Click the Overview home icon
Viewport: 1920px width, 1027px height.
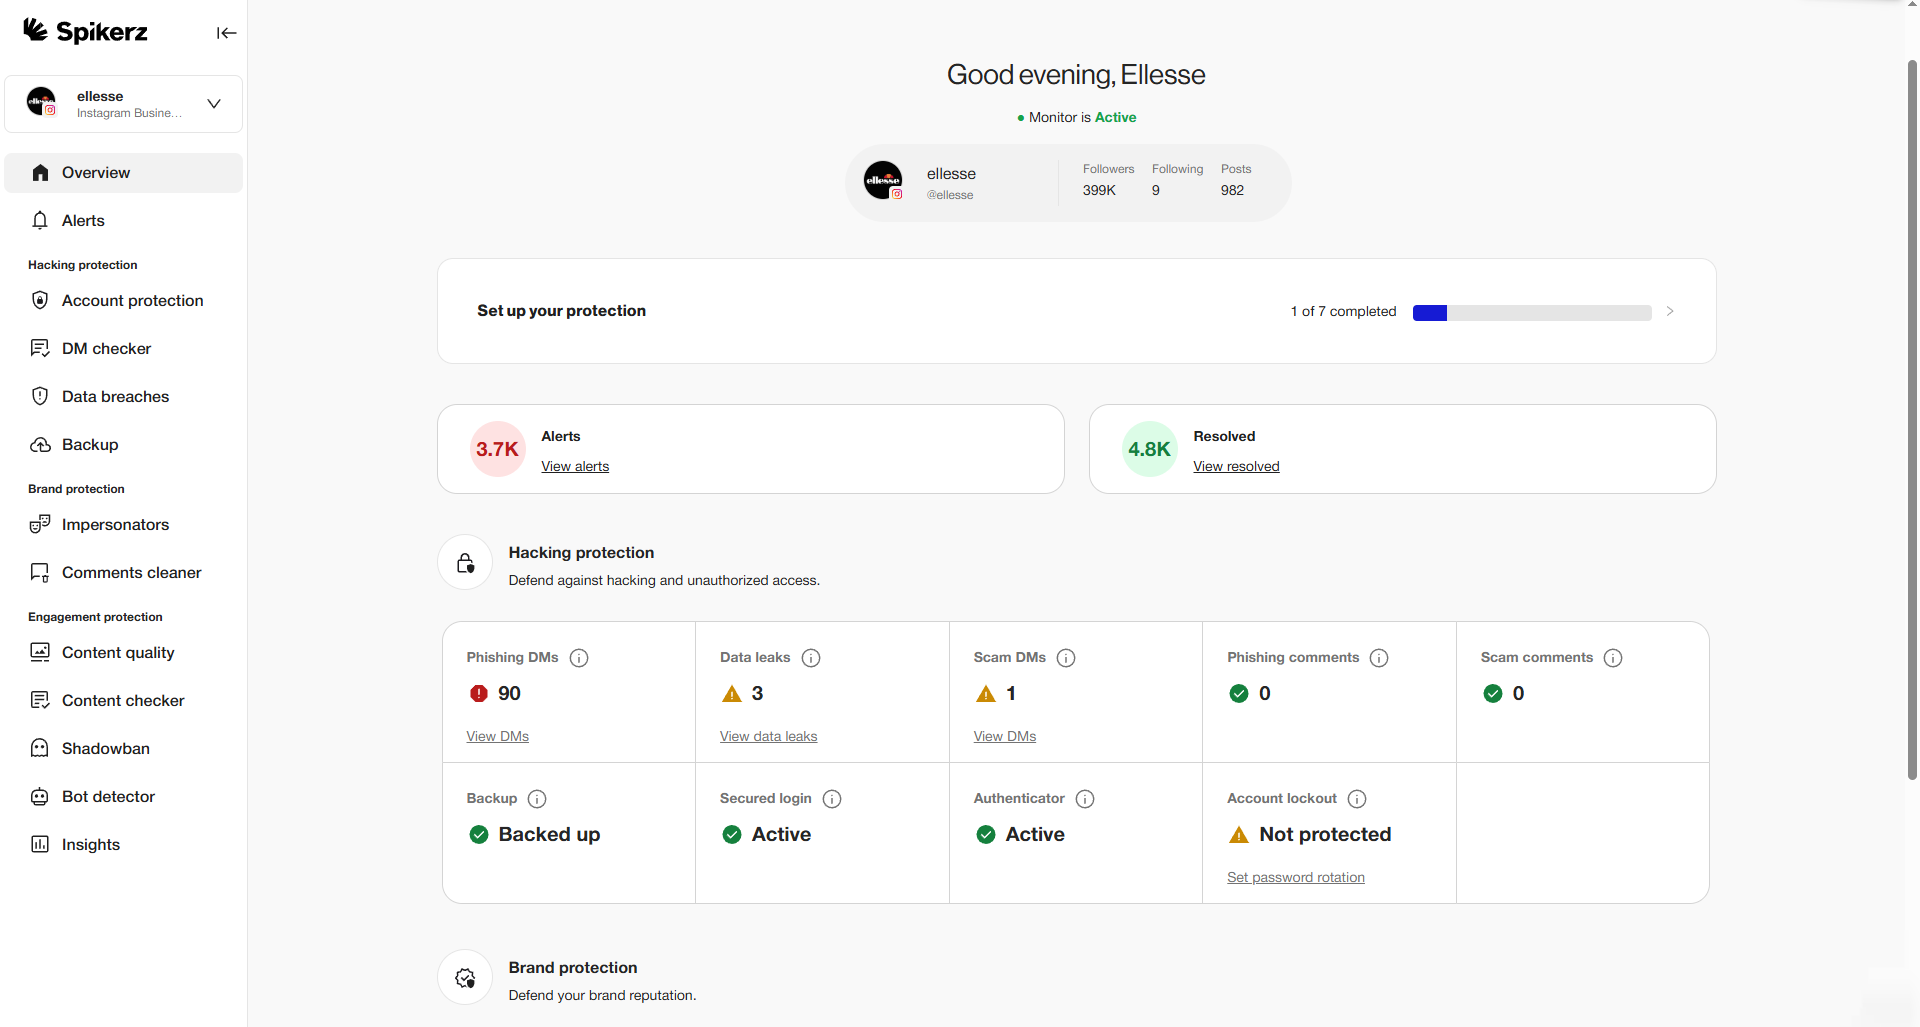(40, 173)
